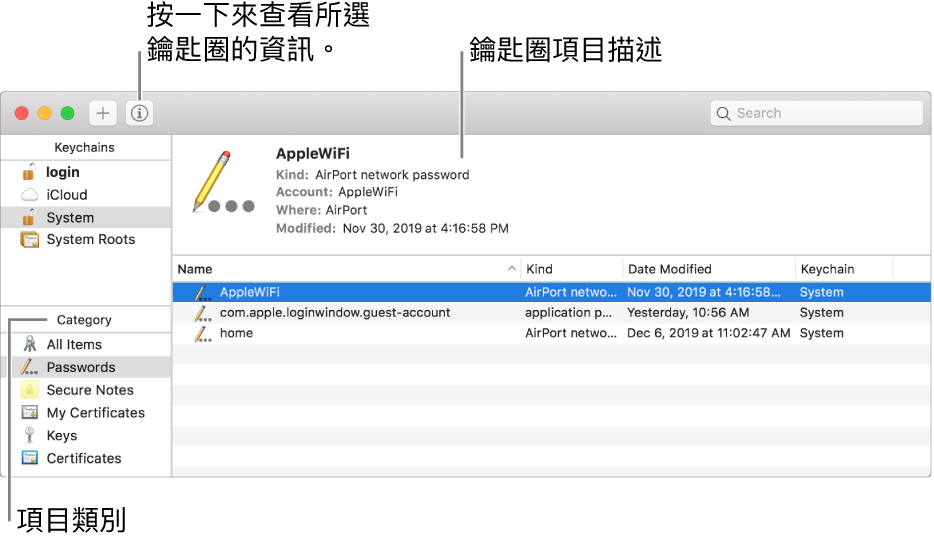The height and width of the screenshot is (537, 934).
Task: Show the Secure Notes category
Action: 86,390
